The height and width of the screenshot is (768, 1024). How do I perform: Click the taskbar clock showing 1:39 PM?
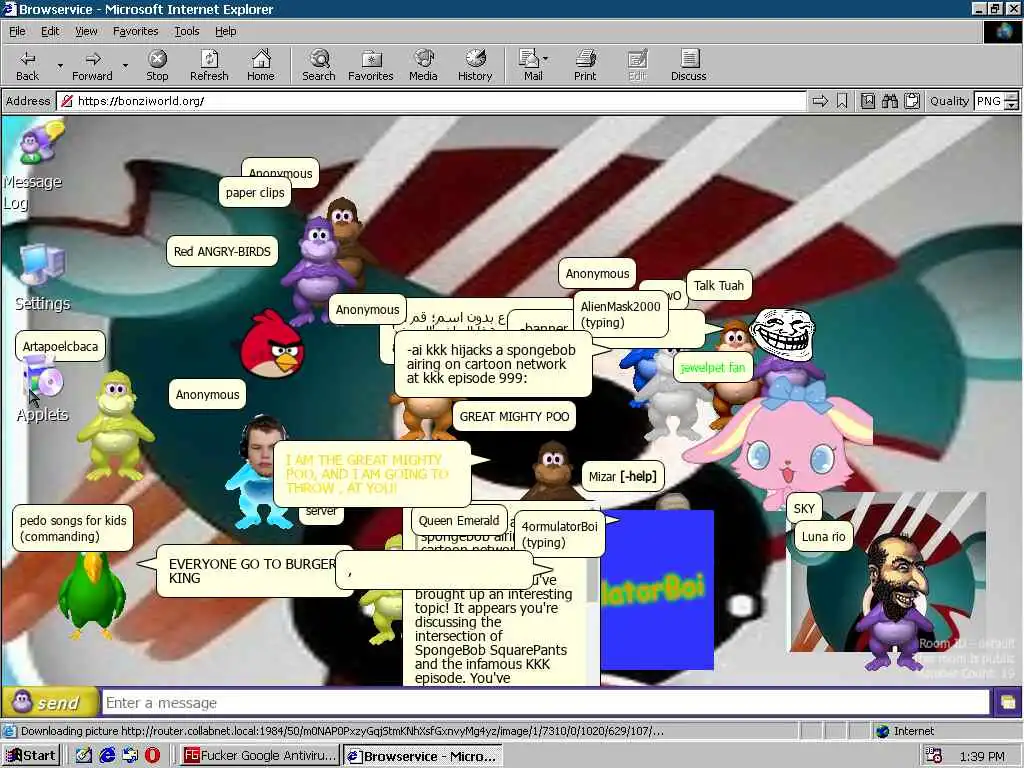(982, 756)
